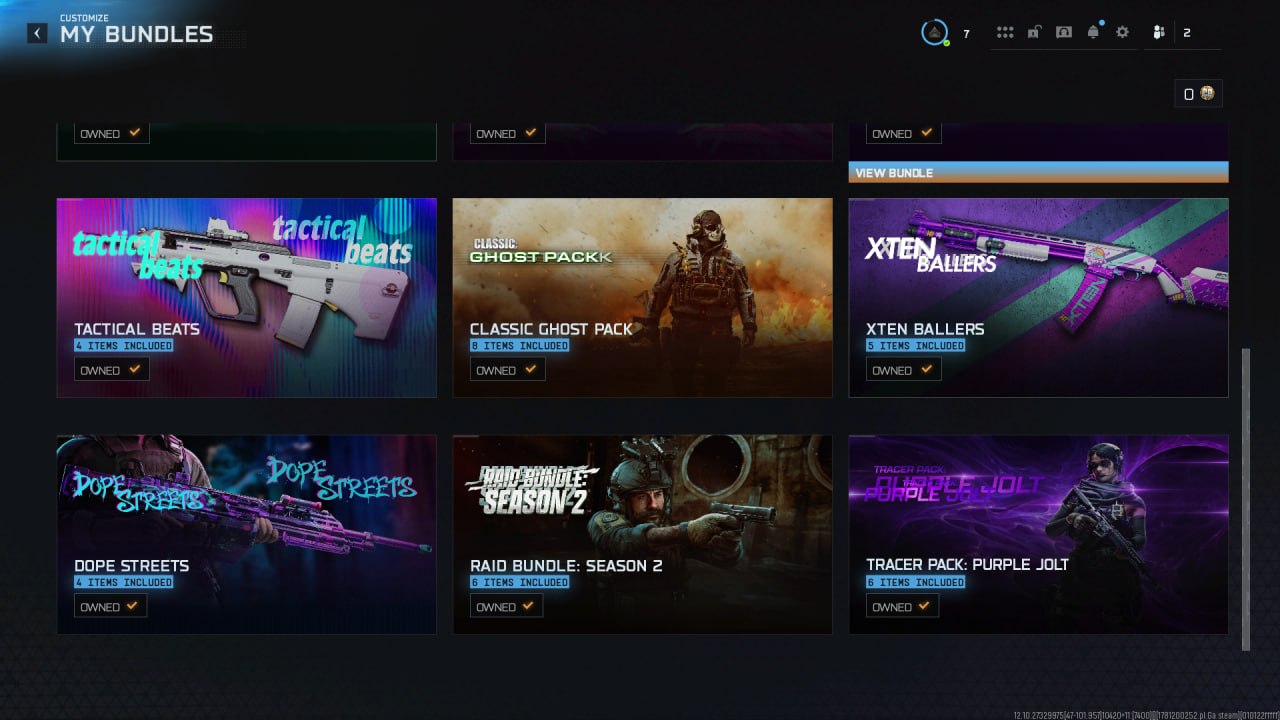
Task: Open the Tactical Beats bundle artwork
Action: tap(246, 297)
